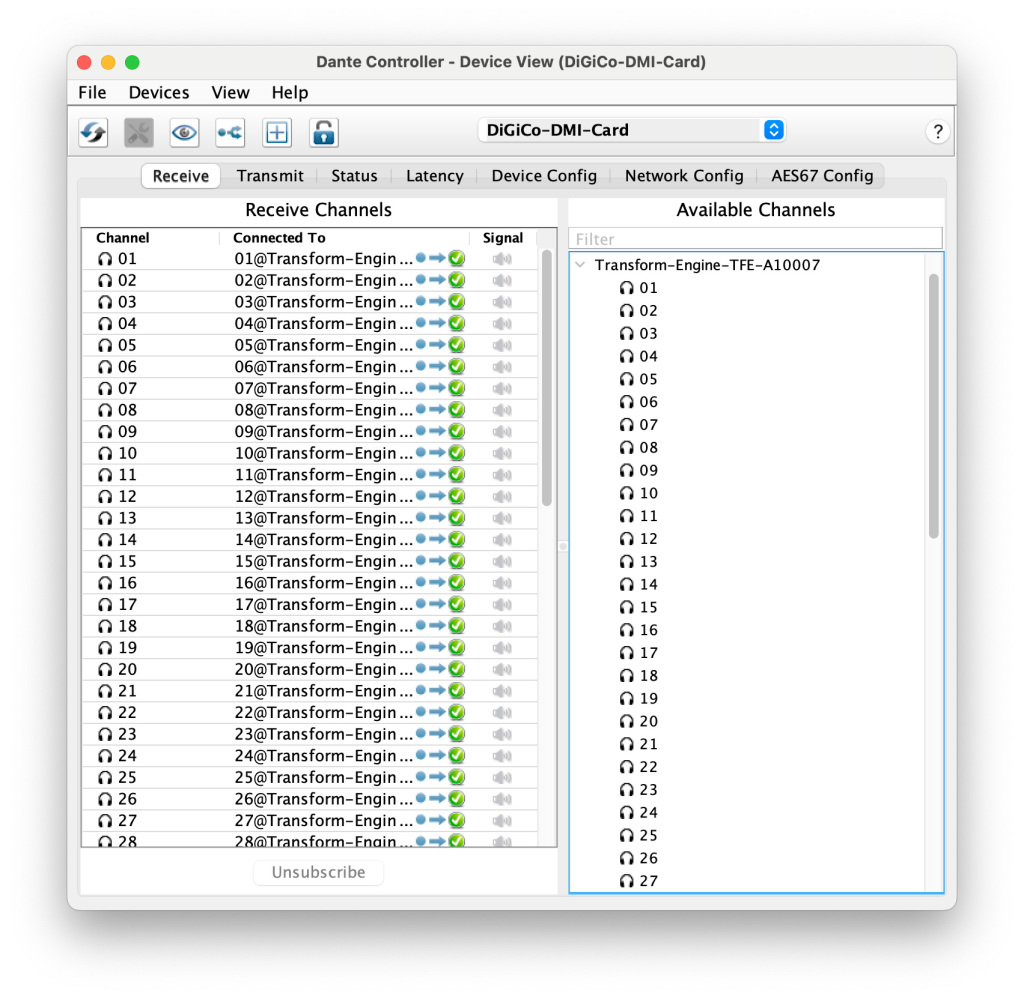Click the Receive Channels list scrollbar
Viewport: 1024px width, 999px height.
coord(547,378)
